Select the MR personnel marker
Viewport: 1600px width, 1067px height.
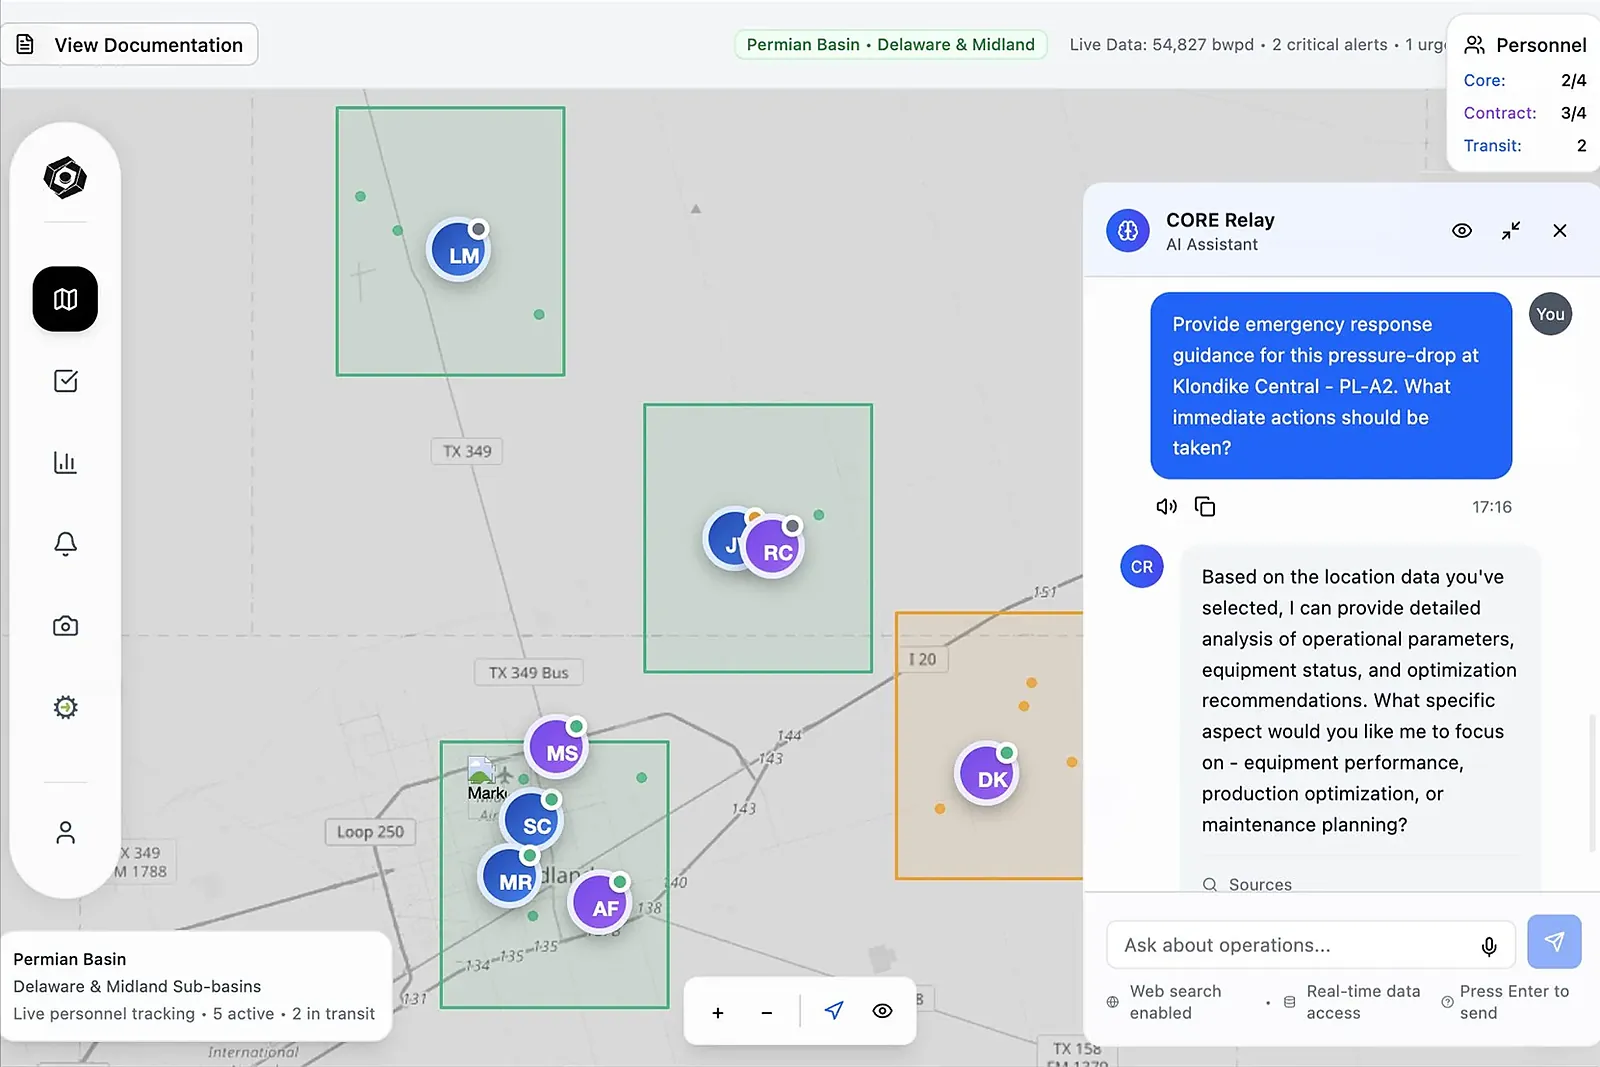pos(511,877)
